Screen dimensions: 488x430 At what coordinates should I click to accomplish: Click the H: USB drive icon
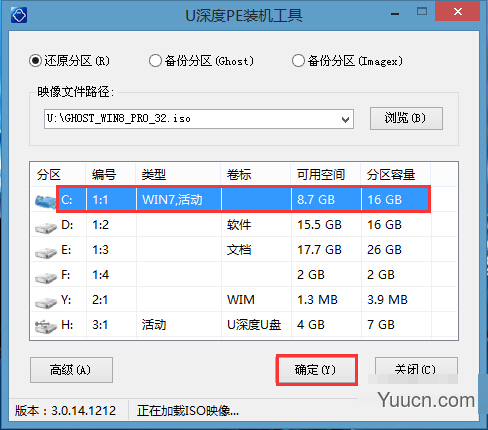(x=46, y=327)
